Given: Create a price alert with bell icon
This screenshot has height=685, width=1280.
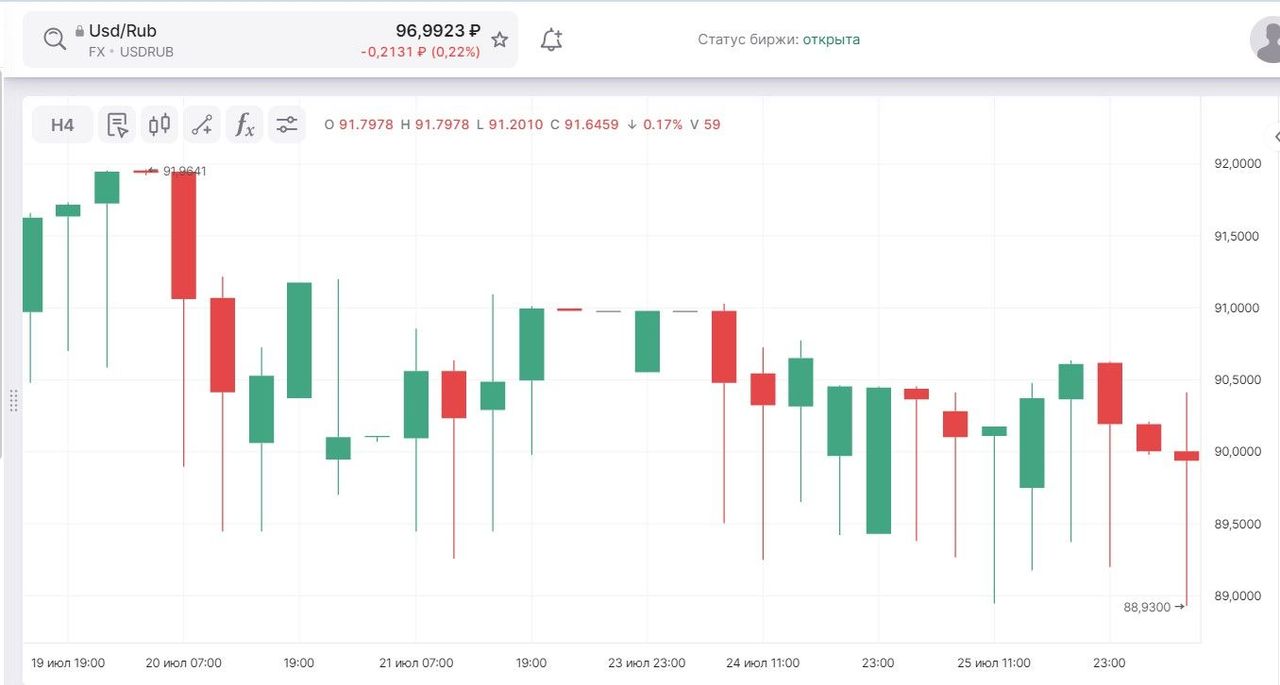Looking at the screenshot, I should 551,40.
